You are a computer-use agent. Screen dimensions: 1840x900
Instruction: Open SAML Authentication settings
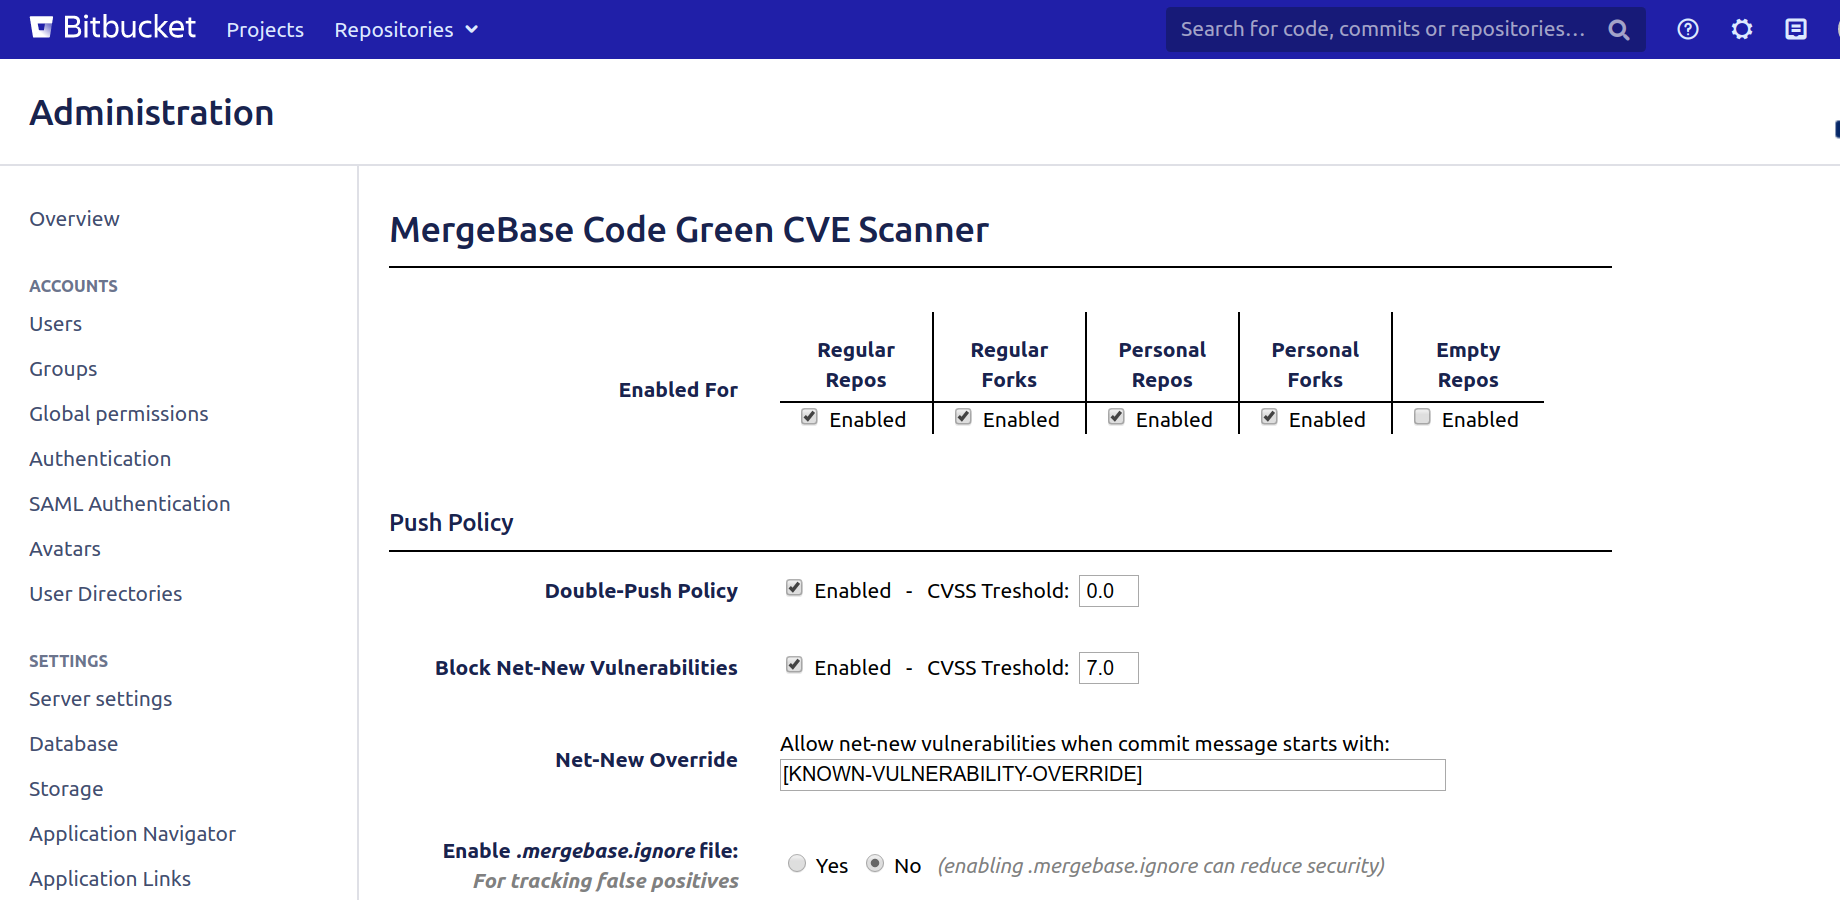click(x=130, y=504)
